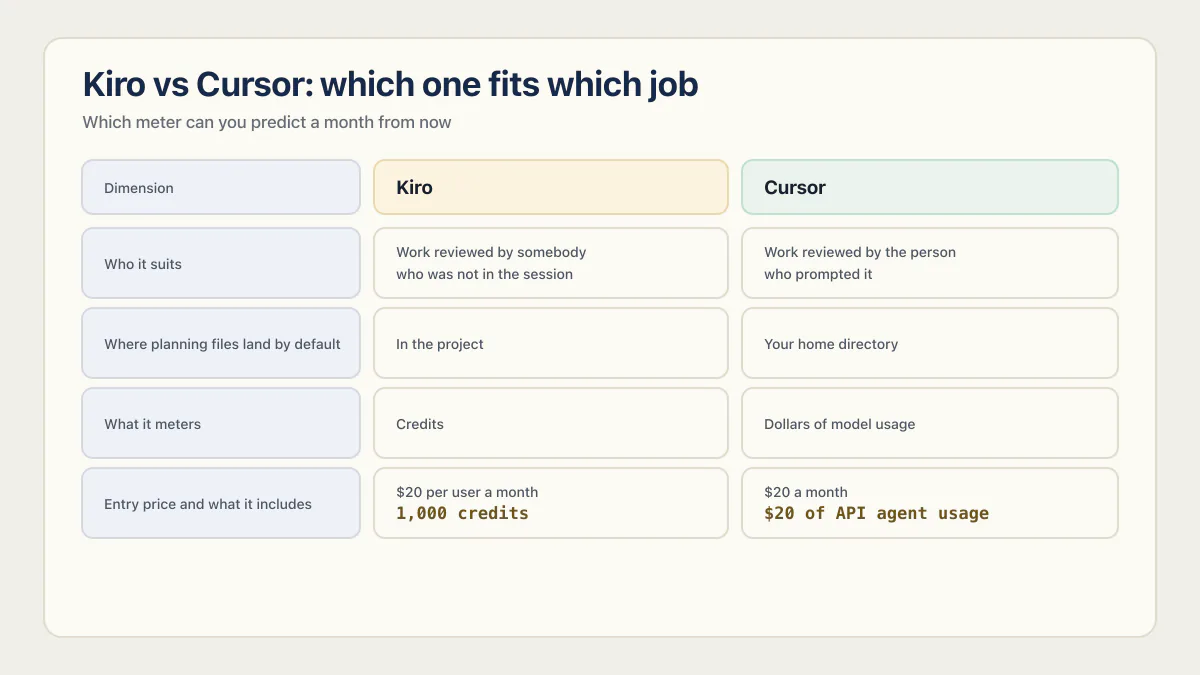This screenshot has width=1200, height=675.
Task: Select the 'In the project' cell
Action: tap(551, 343)
